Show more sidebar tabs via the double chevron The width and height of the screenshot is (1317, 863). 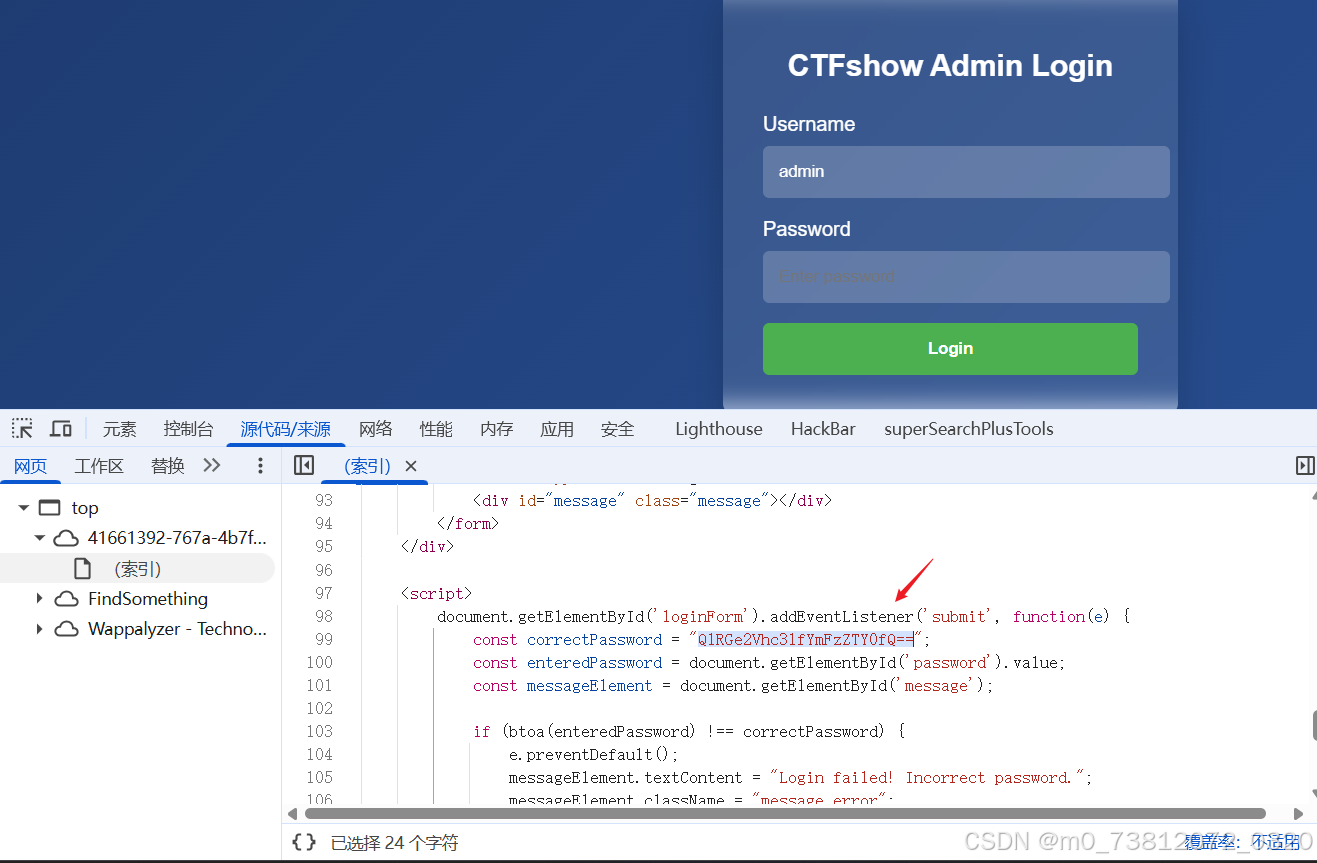tap(211, 465)
